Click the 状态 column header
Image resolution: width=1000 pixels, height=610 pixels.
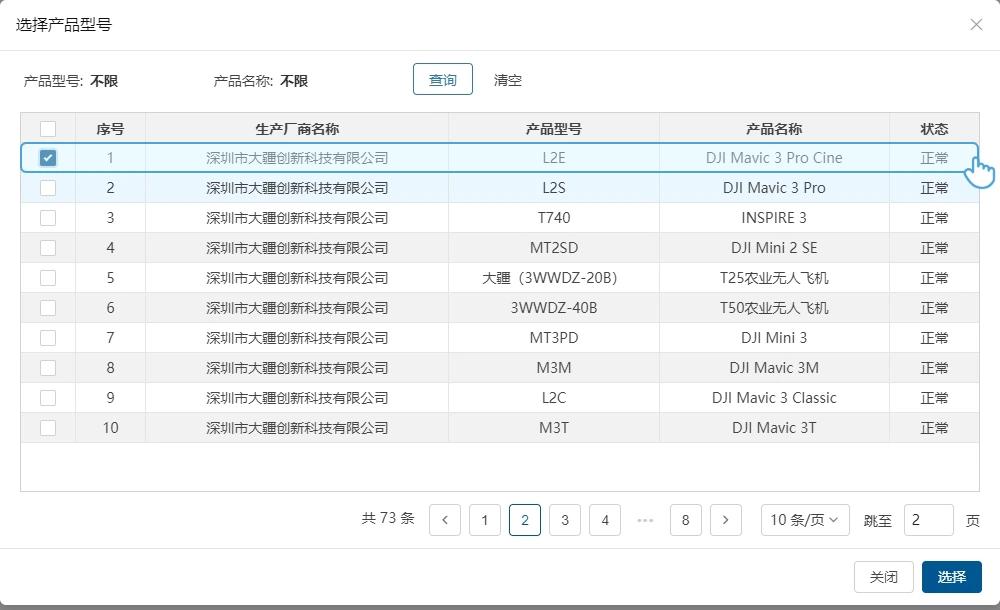tap(934, 129)
